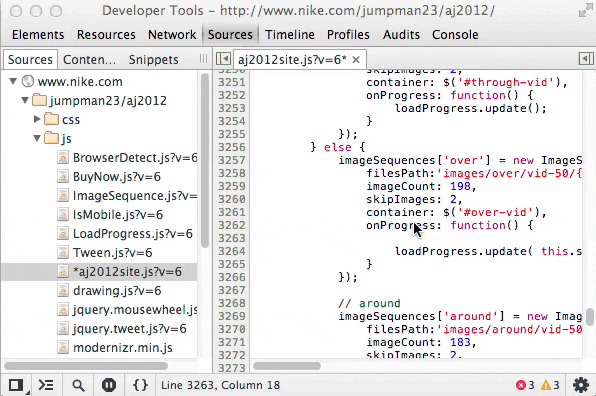The image size is (596, 396).
Task: Click the code editor horizontal scrollbar
Action: (287, 366)
